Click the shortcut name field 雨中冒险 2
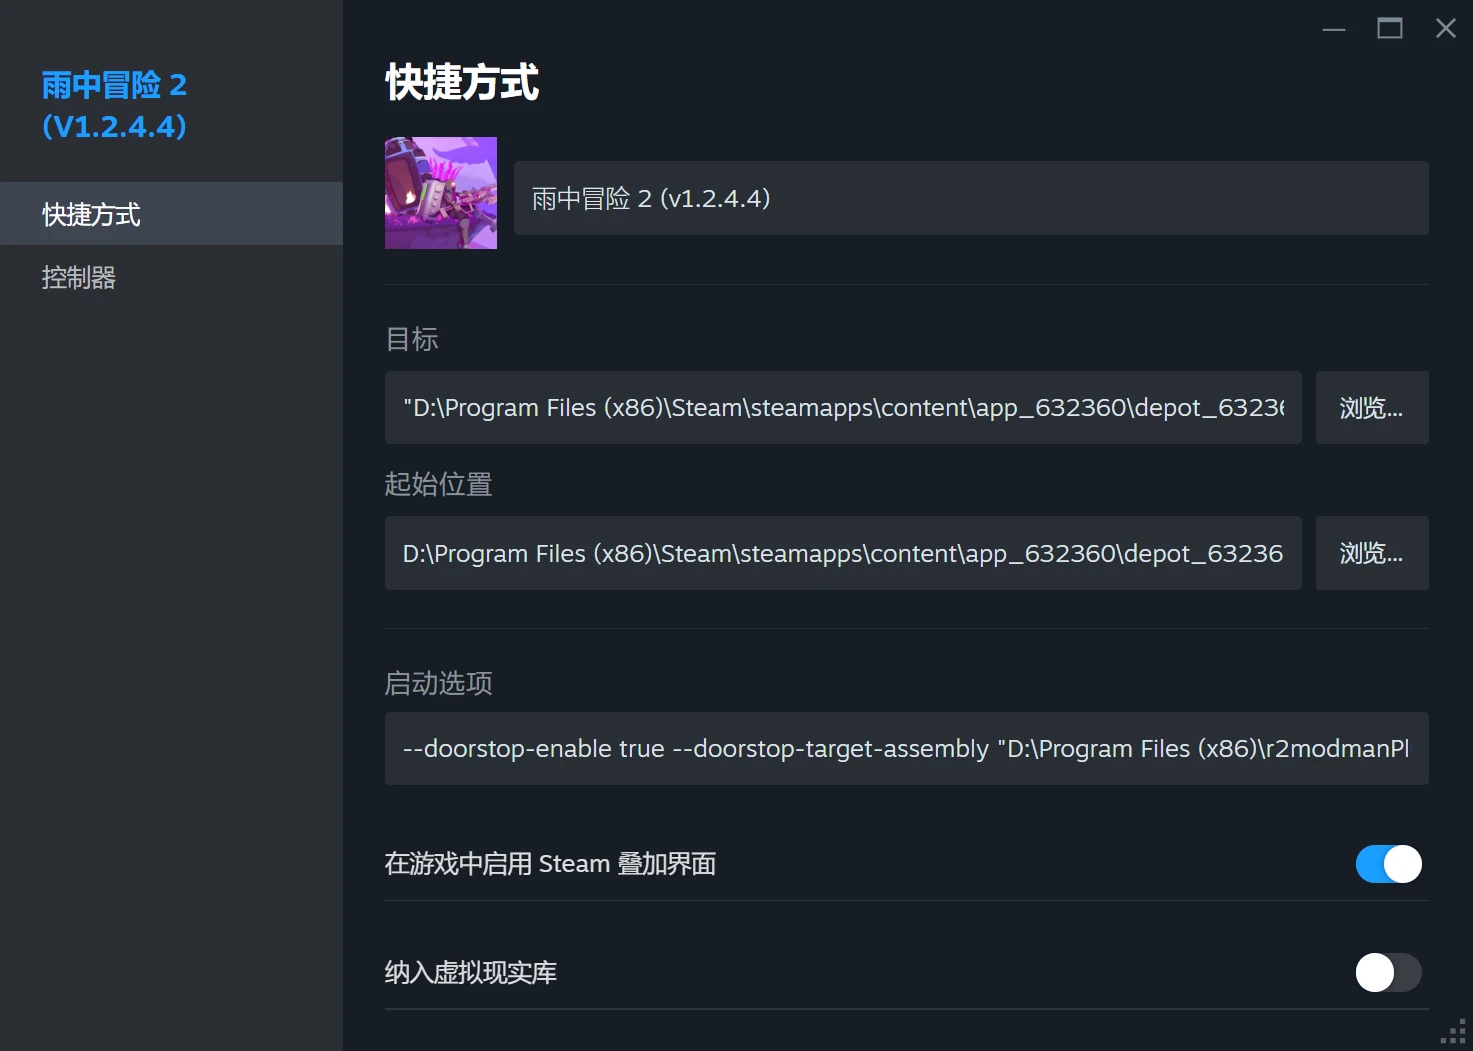This screenshot has height=1051, width=1473. 971,198
